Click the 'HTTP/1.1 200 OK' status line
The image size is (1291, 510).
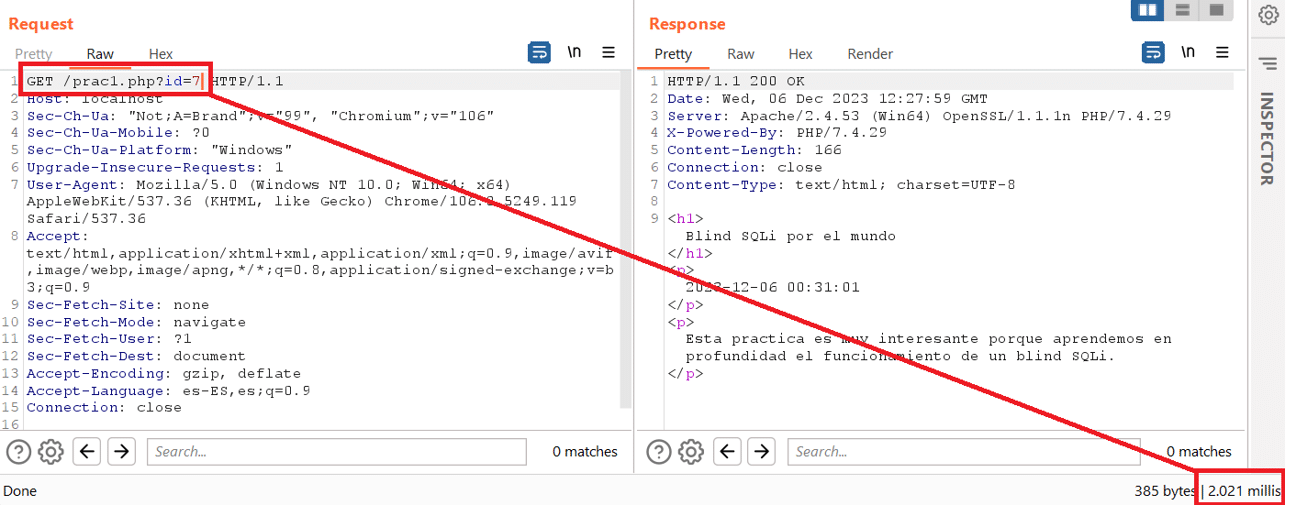coord(736,81)
